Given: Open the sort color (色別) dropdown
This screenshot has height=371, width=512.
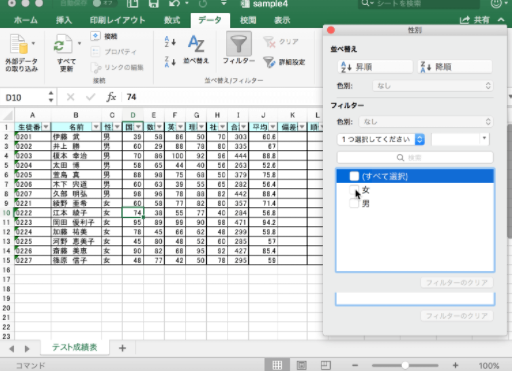Looking at the screenshot, I should [433, 86].
